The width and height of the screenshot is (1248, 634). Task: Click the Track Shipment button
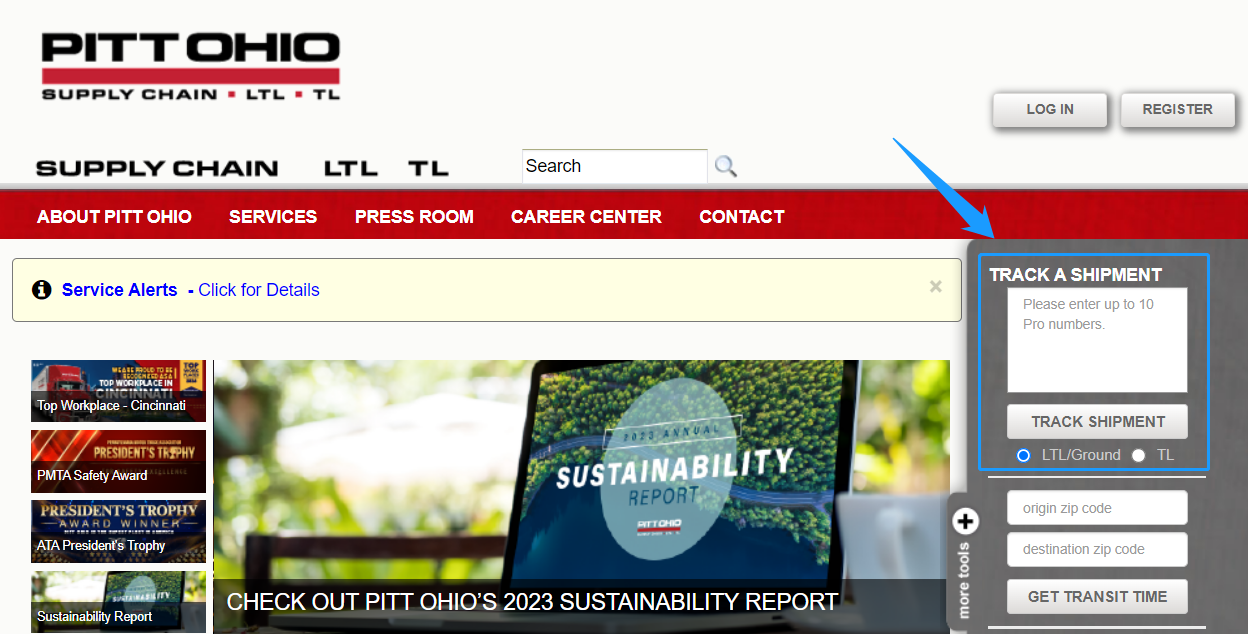tap(1097, 422)
